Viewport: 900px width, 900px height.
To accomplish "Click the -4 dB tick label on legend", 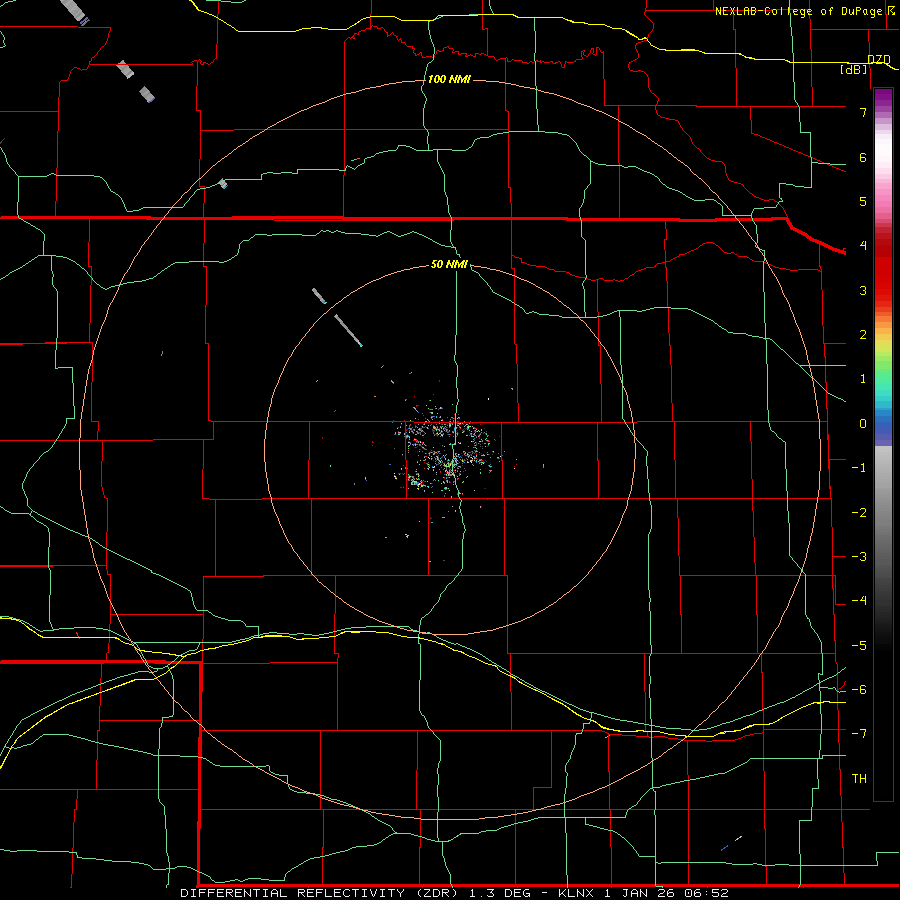I will click(x=859, y=601).
